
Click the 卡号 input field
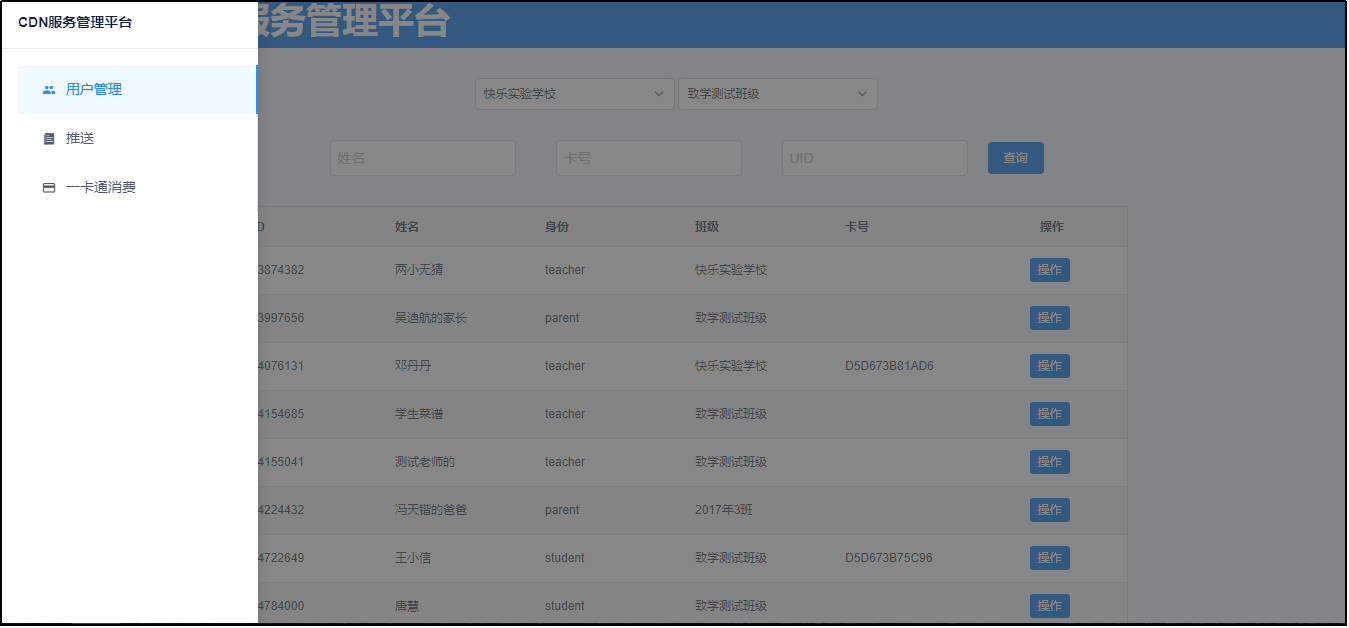(x=648, y=158)
